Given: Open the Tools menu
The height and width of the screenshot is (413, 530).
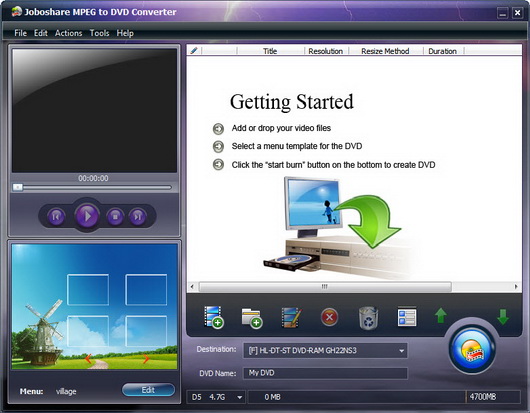Looking at the screenshot, I should coord(99,33).
